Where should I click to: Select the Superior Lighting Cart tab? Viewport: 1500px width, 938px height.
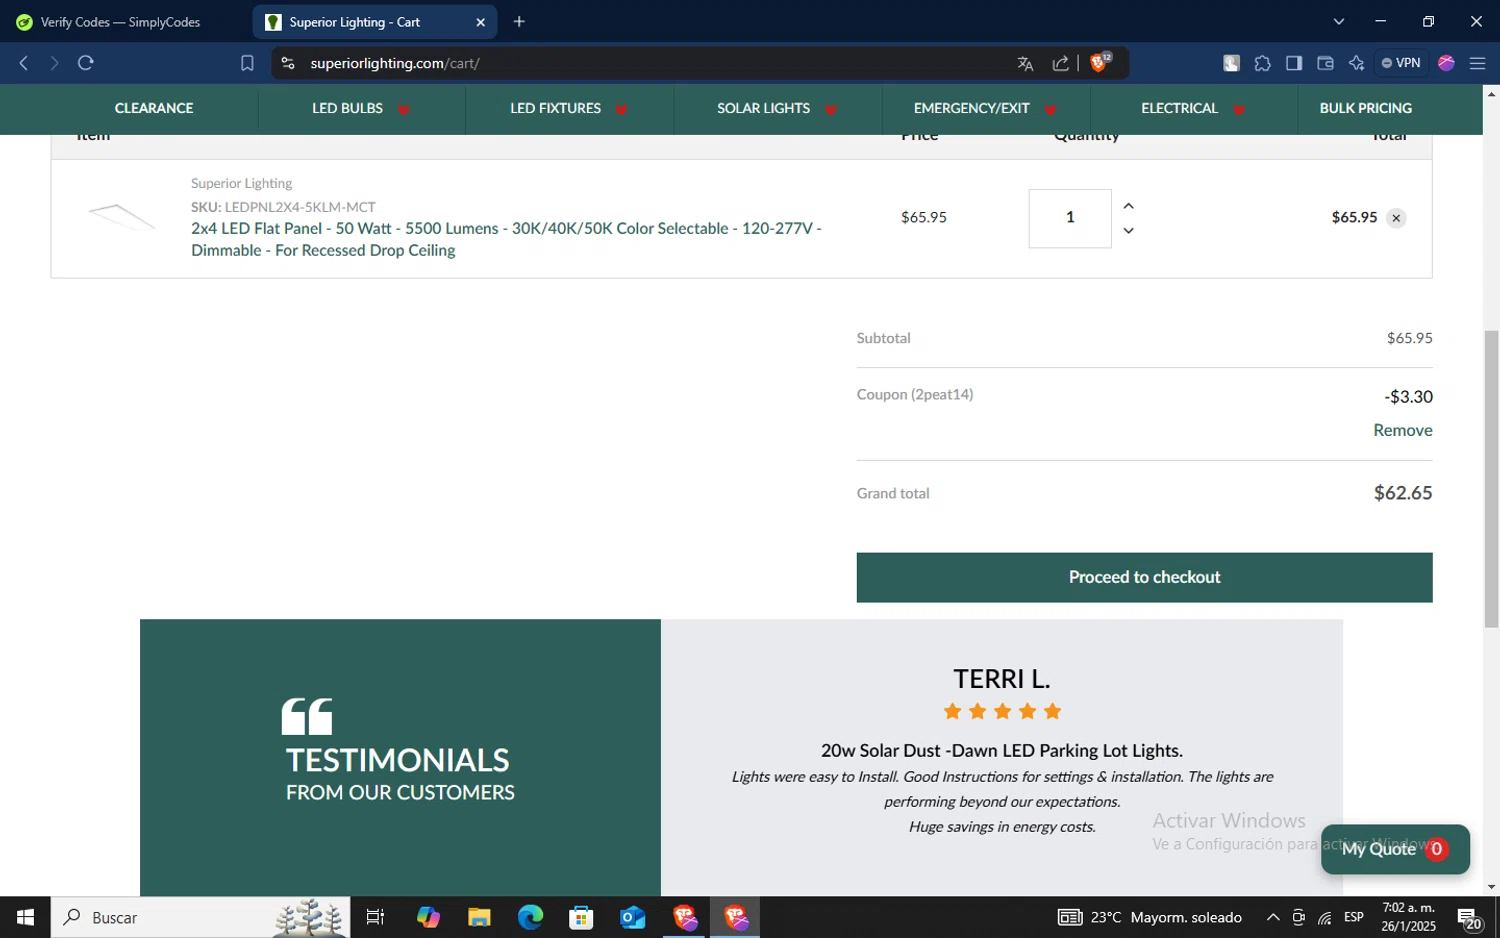pyautogui.click(x=375, y=22)
